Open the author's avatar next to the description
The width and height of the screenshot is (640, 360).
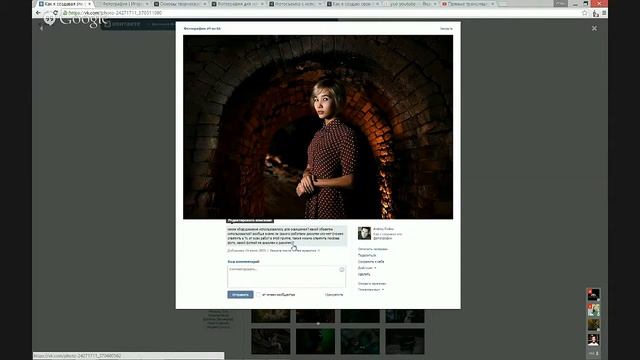click(x=364, y=233)
